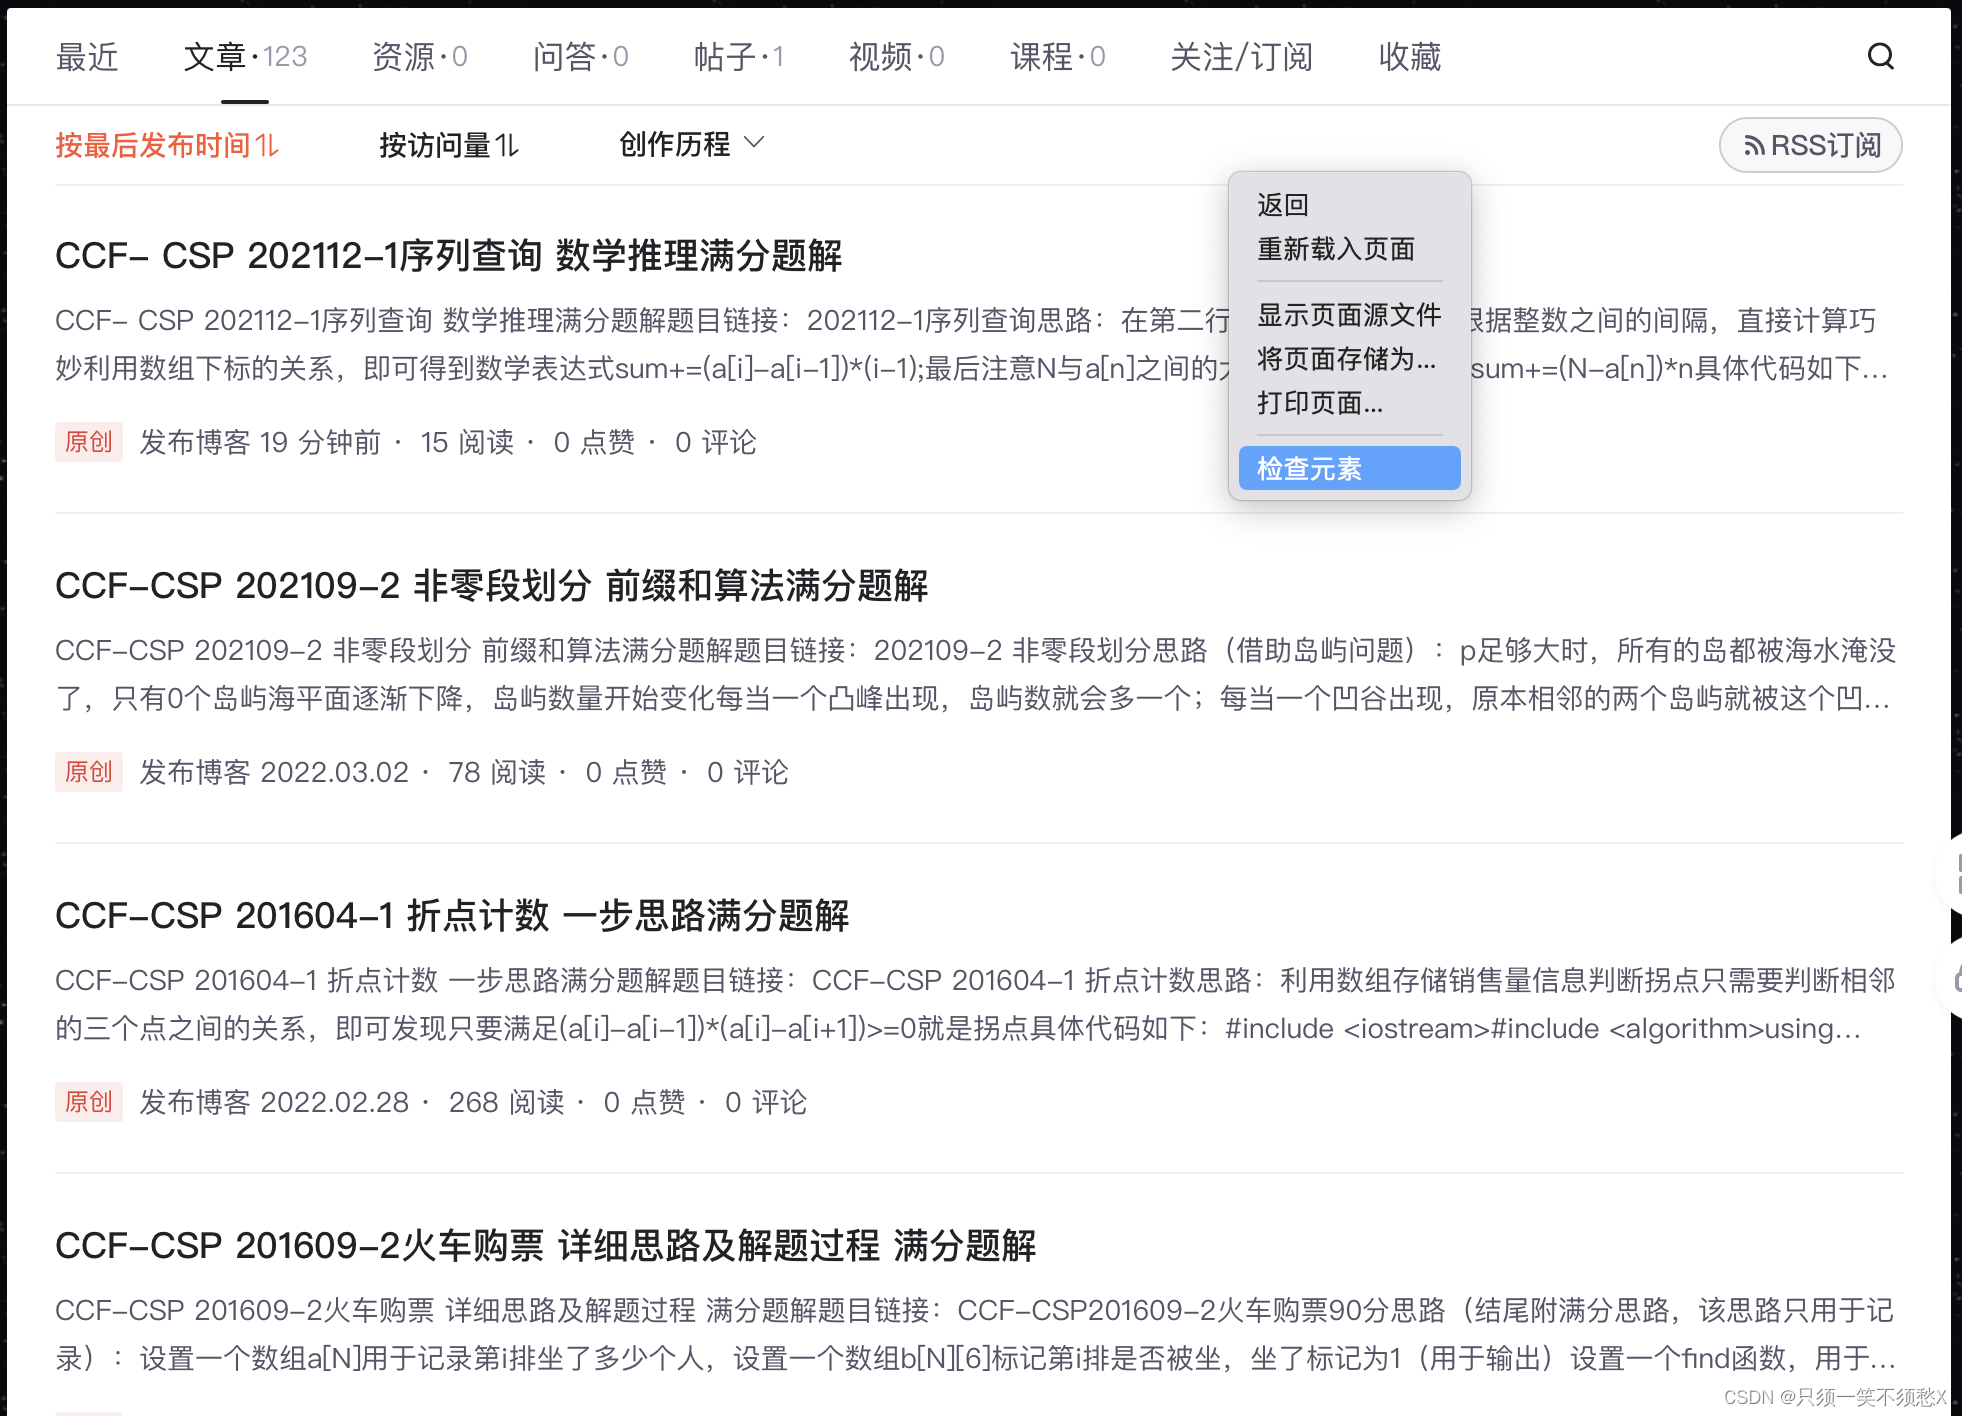Click the RSS订阅 button
This screenshot has height=1416, width=1962.
[x=1810, y=146]
